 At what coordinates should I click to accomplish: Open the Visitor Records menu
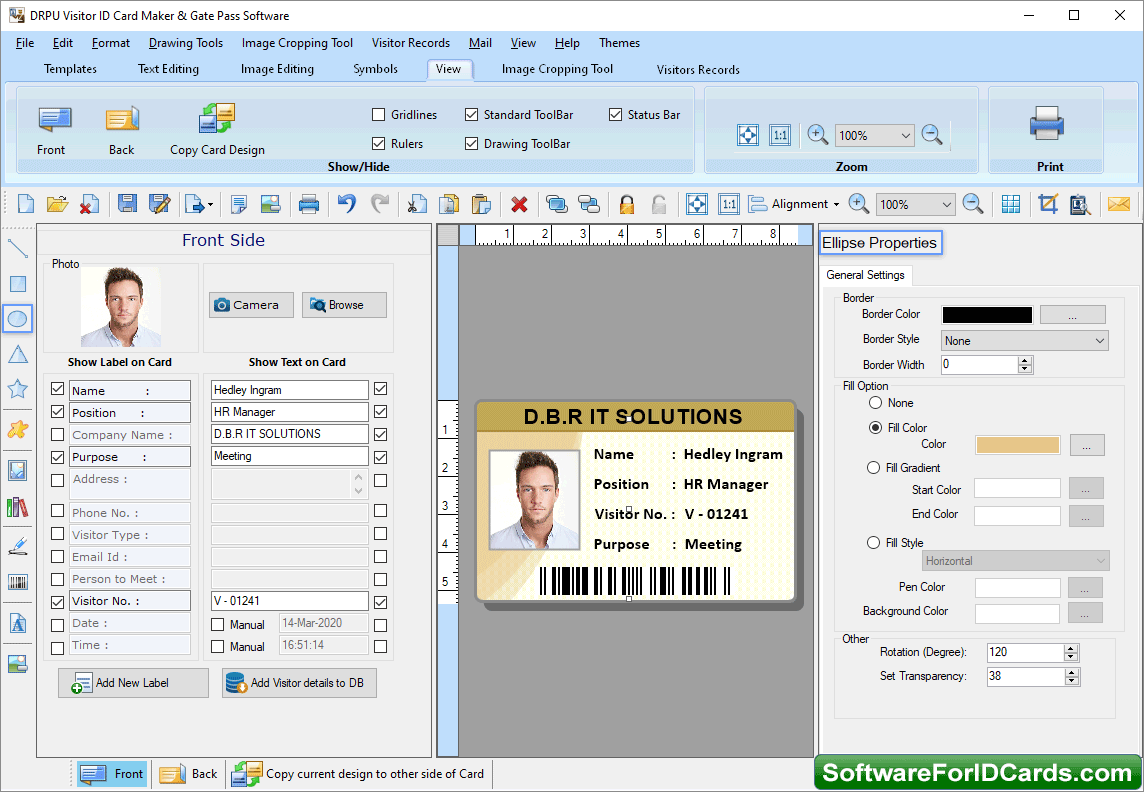411,43
